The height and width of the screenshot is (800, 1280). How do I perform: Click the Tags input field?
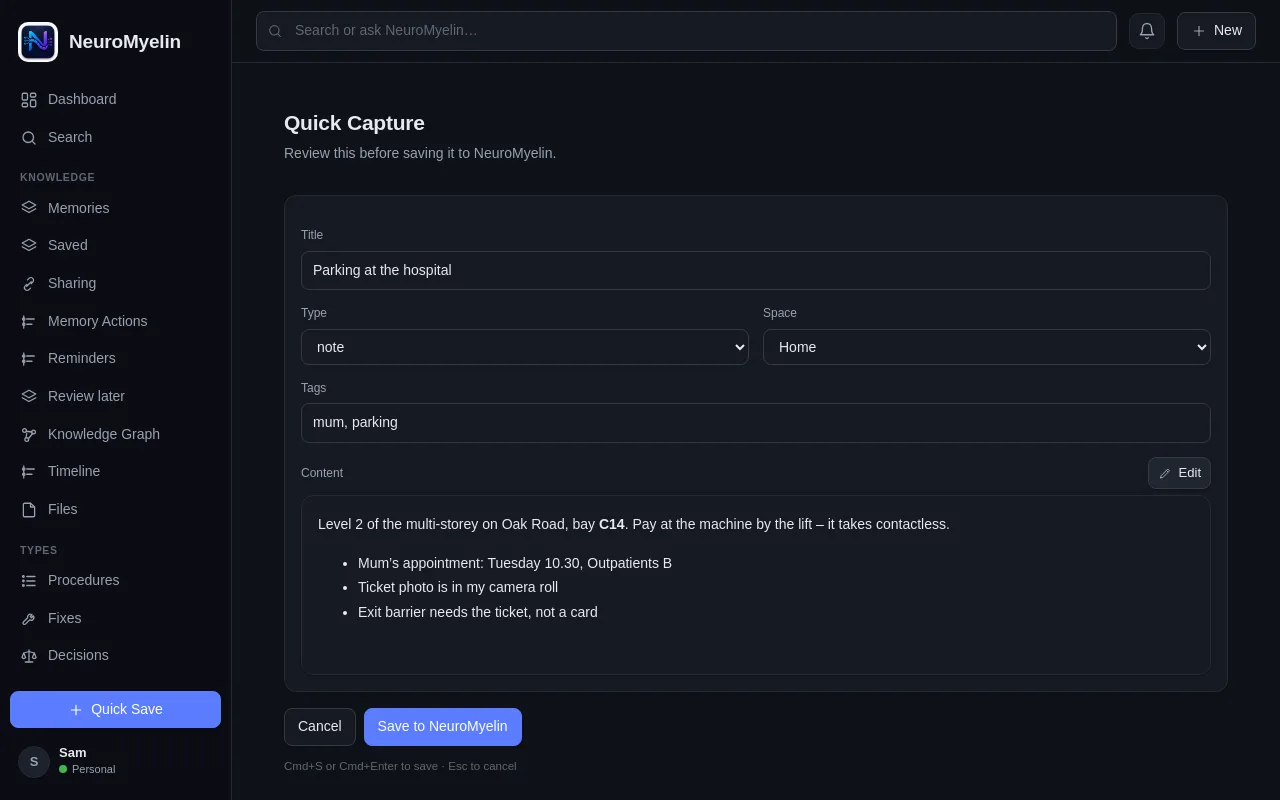[756, 423]
